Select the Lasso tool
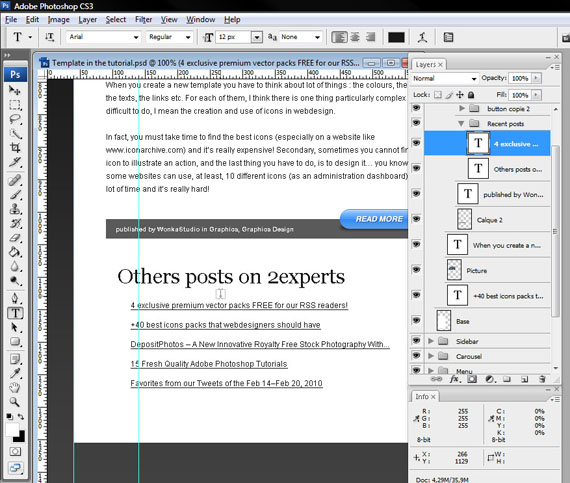 (15, 119)
